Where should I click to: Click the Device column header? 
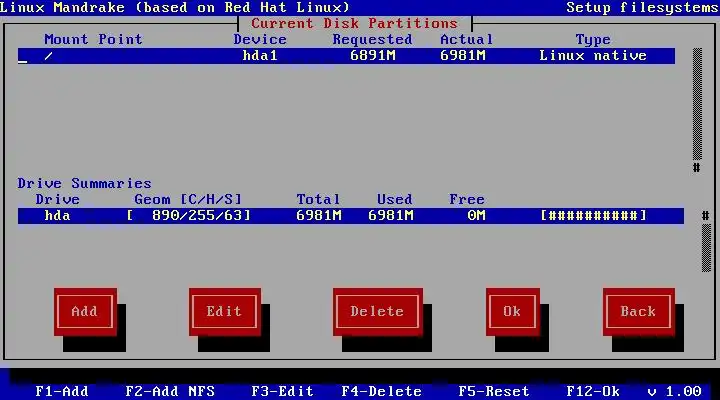[x=260, y=39]
